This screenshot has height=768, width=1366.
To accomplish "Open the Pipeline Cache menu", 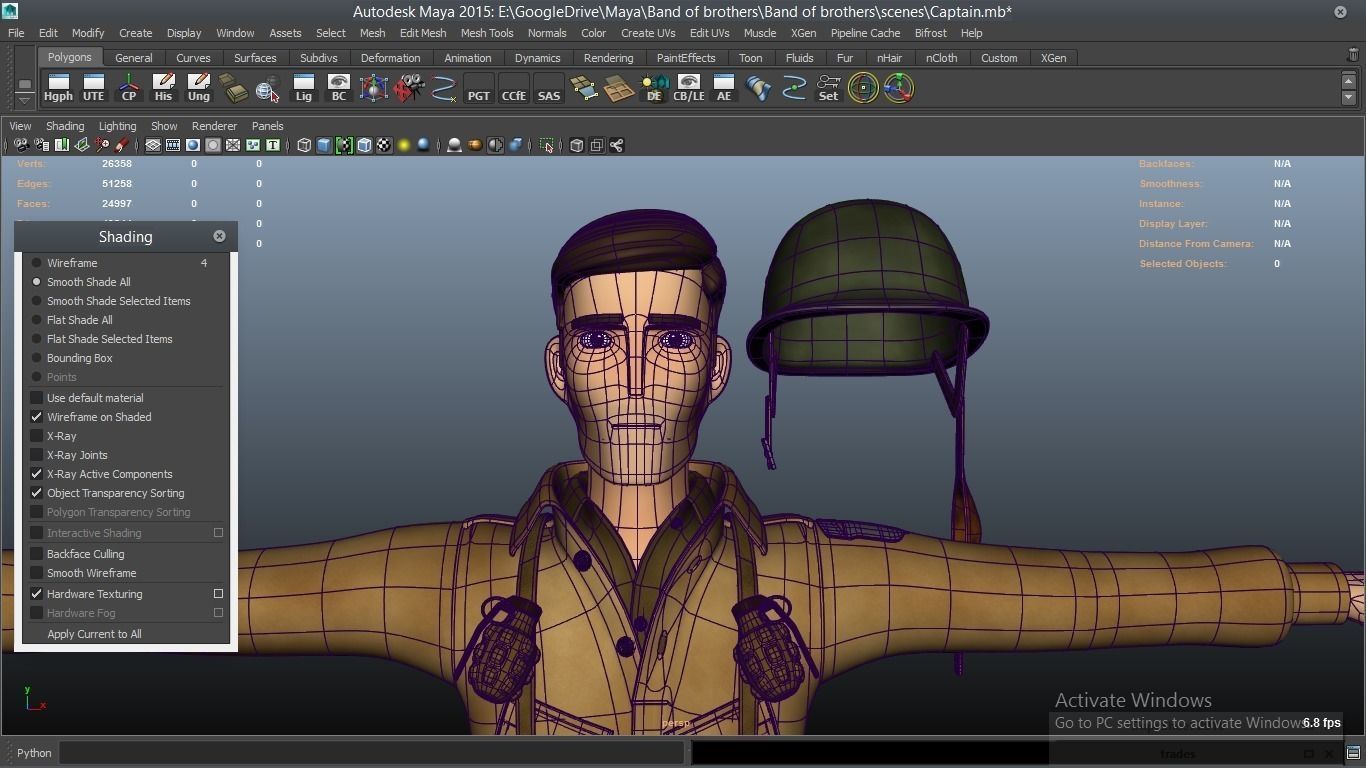I will click(x=865, y=33).
